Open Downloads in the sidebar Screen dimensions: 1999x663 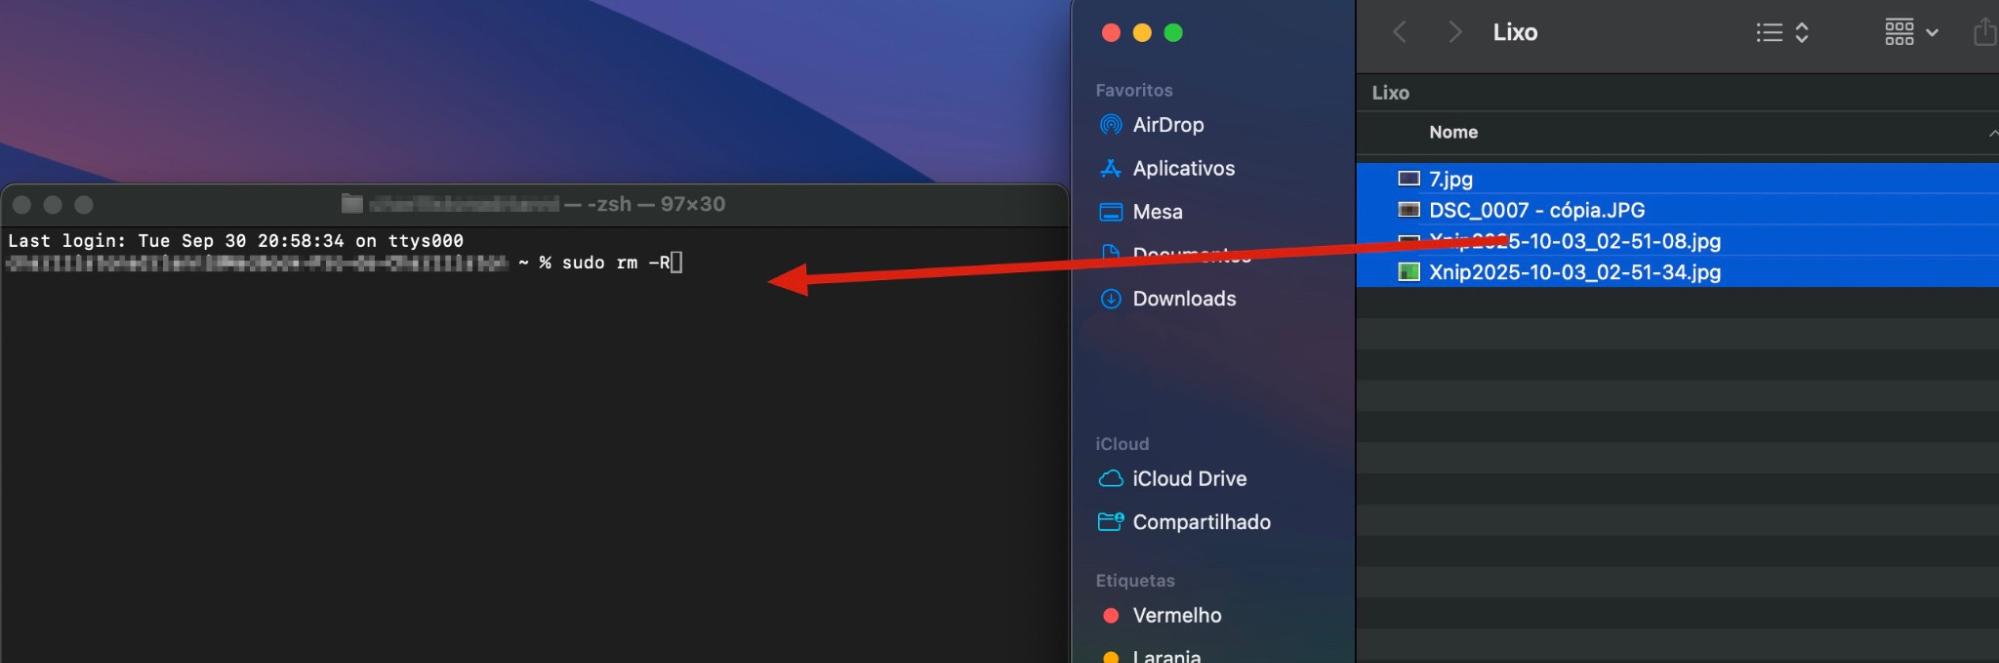tap(1184, 299)
